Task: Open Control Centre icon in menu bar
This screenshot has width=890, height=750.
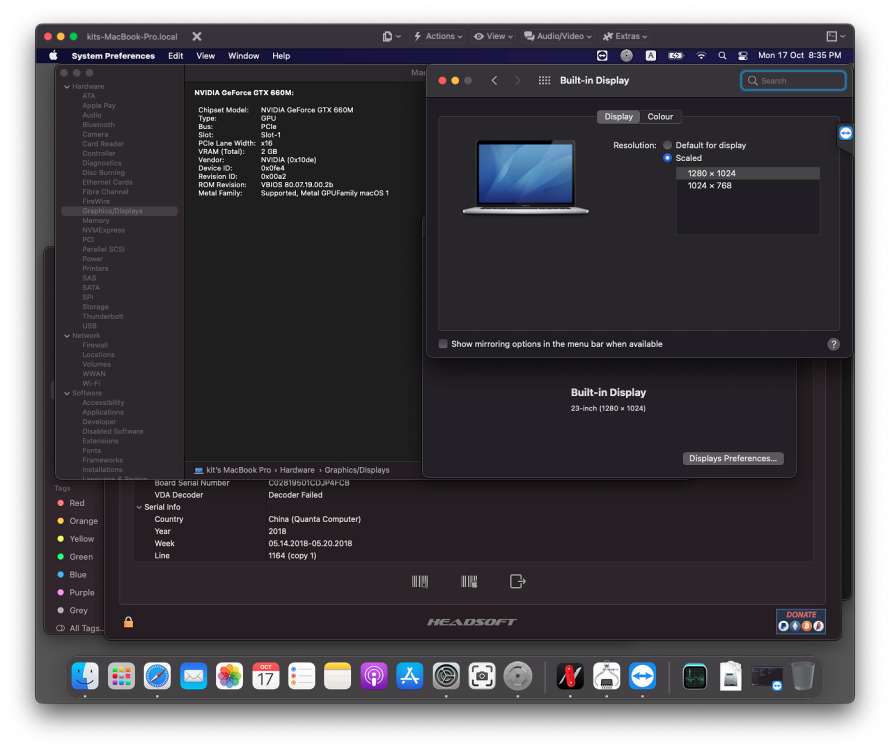Action: tap(742, 56)
